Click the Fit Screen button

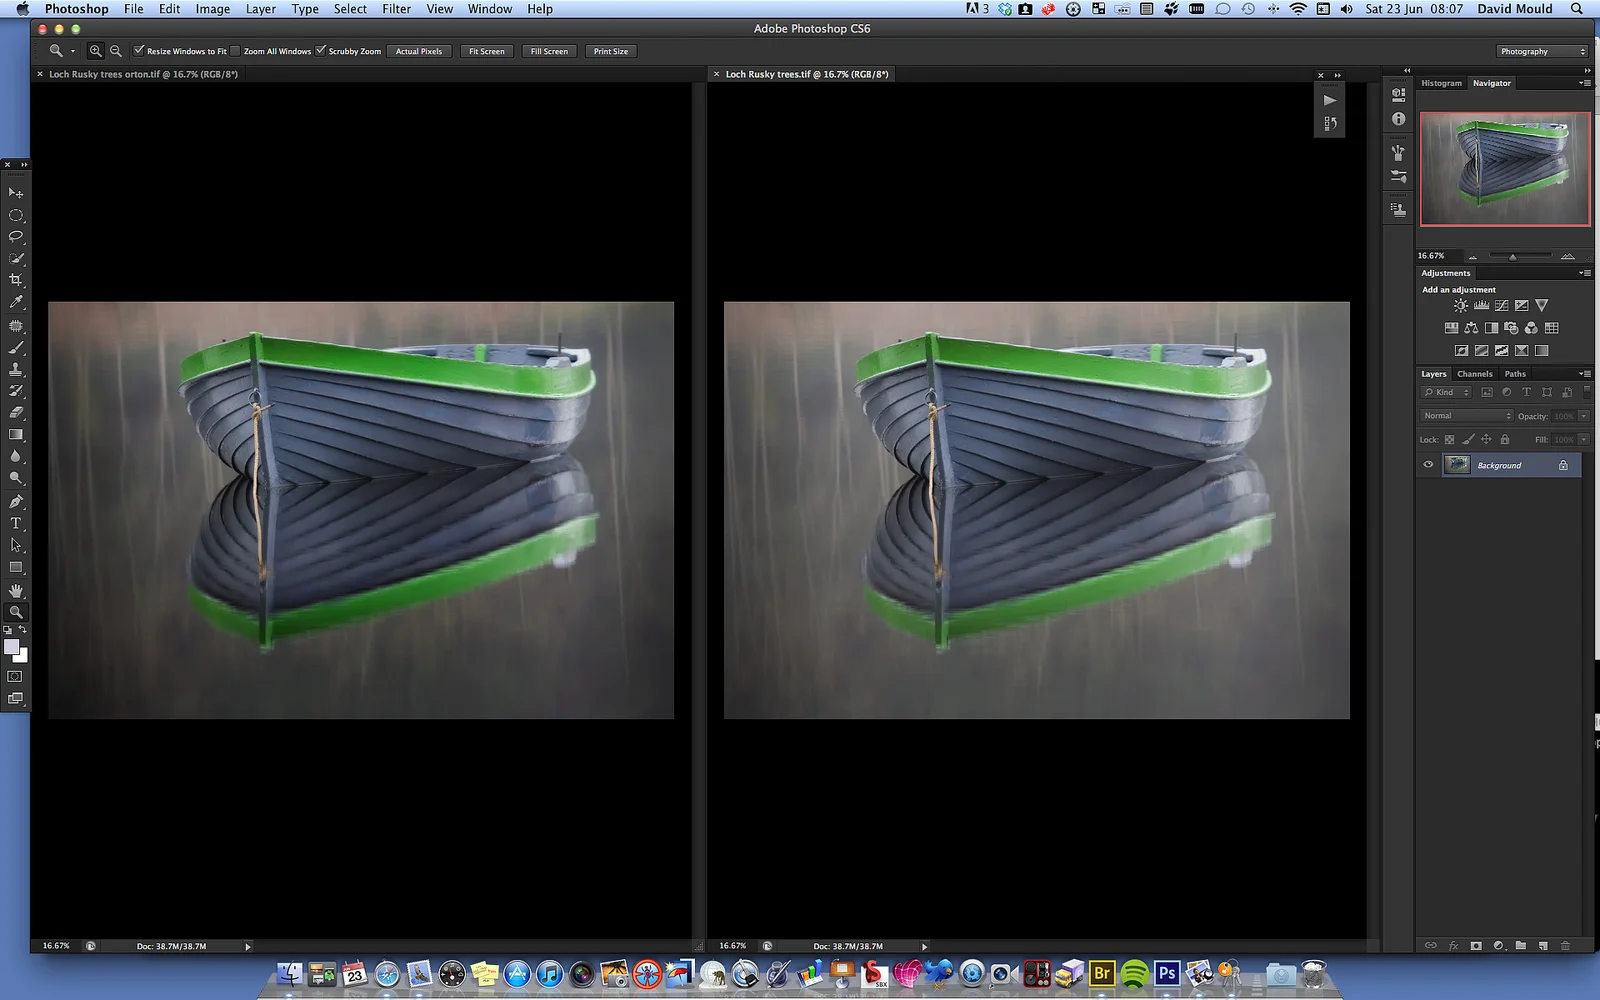[x=487, y=51]
